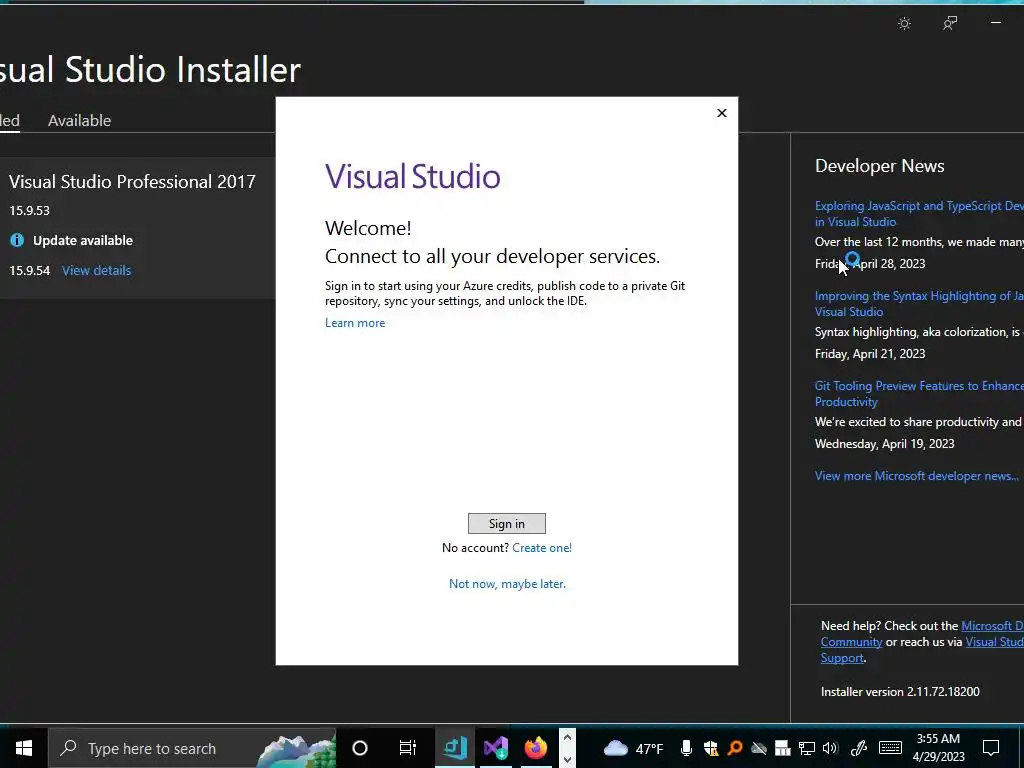Open the Learn more link

click(355, 323)
